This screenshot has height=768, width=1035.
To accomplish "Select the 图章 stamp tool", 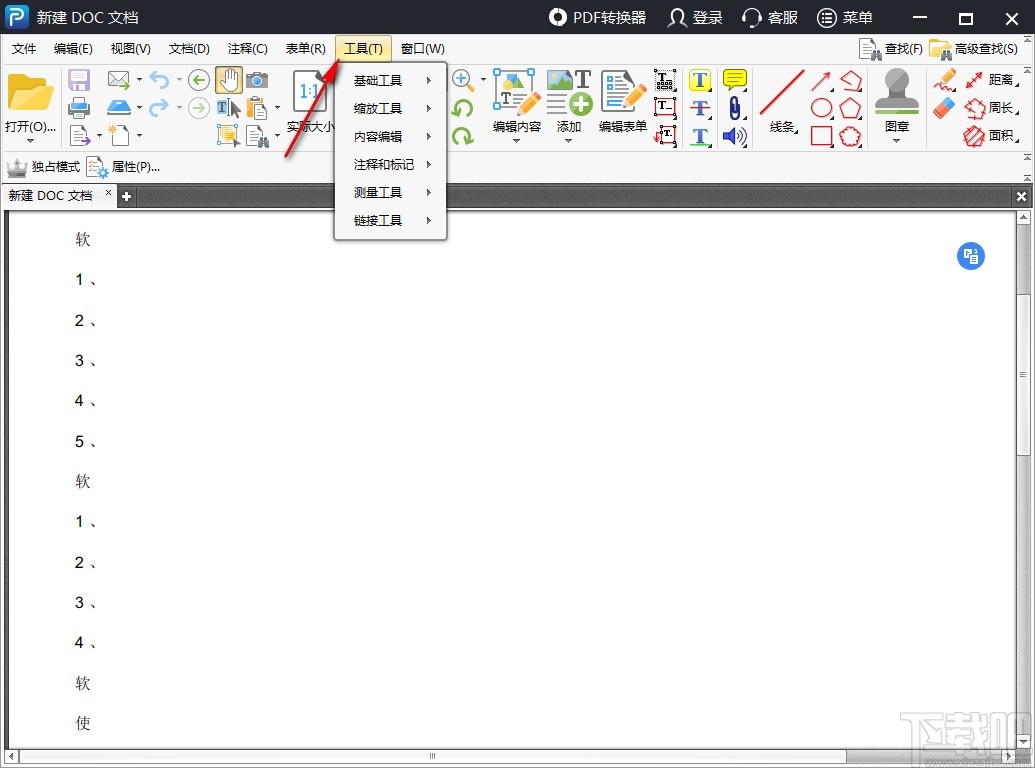I will [896, 100].
